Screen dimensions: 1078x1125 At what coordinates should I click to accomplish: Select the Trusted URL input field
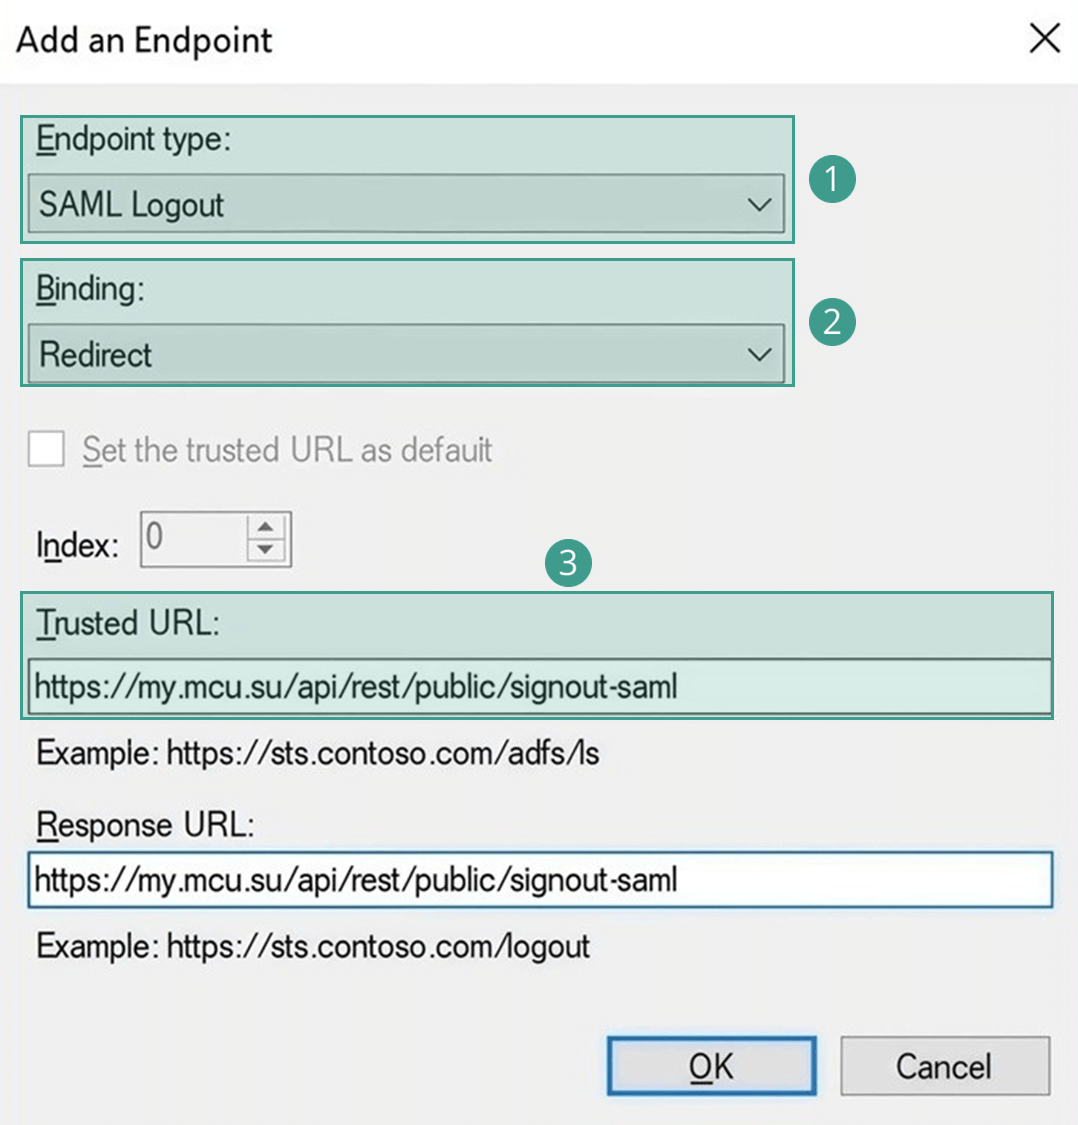click(x=400, y=687)
